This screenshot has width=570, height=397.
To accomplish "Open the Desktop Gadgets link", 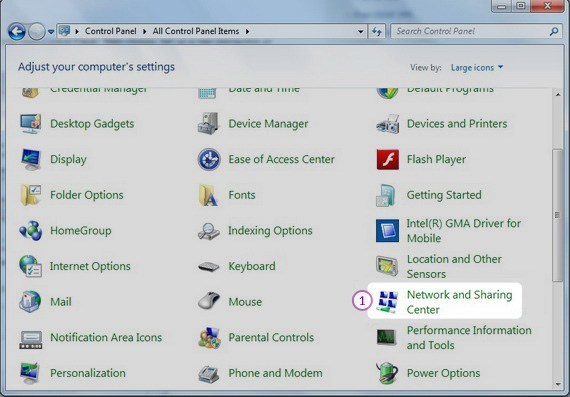I will coord(92,124).
